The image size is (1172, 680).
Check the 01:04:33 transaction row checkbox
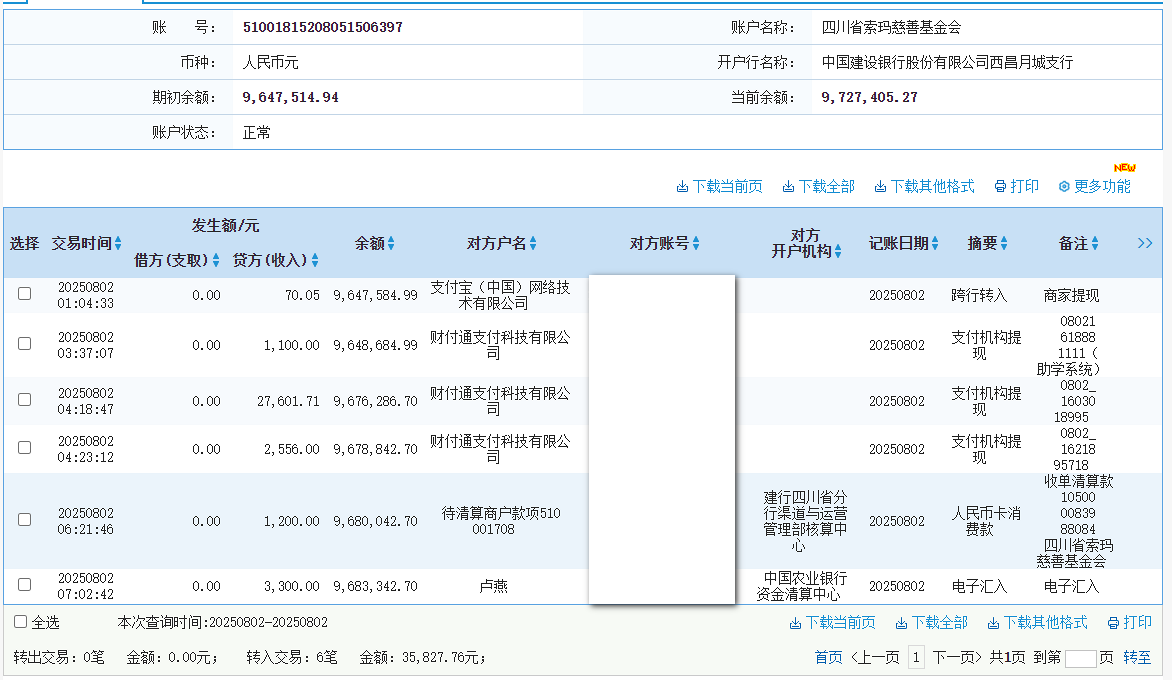(25, 294)
